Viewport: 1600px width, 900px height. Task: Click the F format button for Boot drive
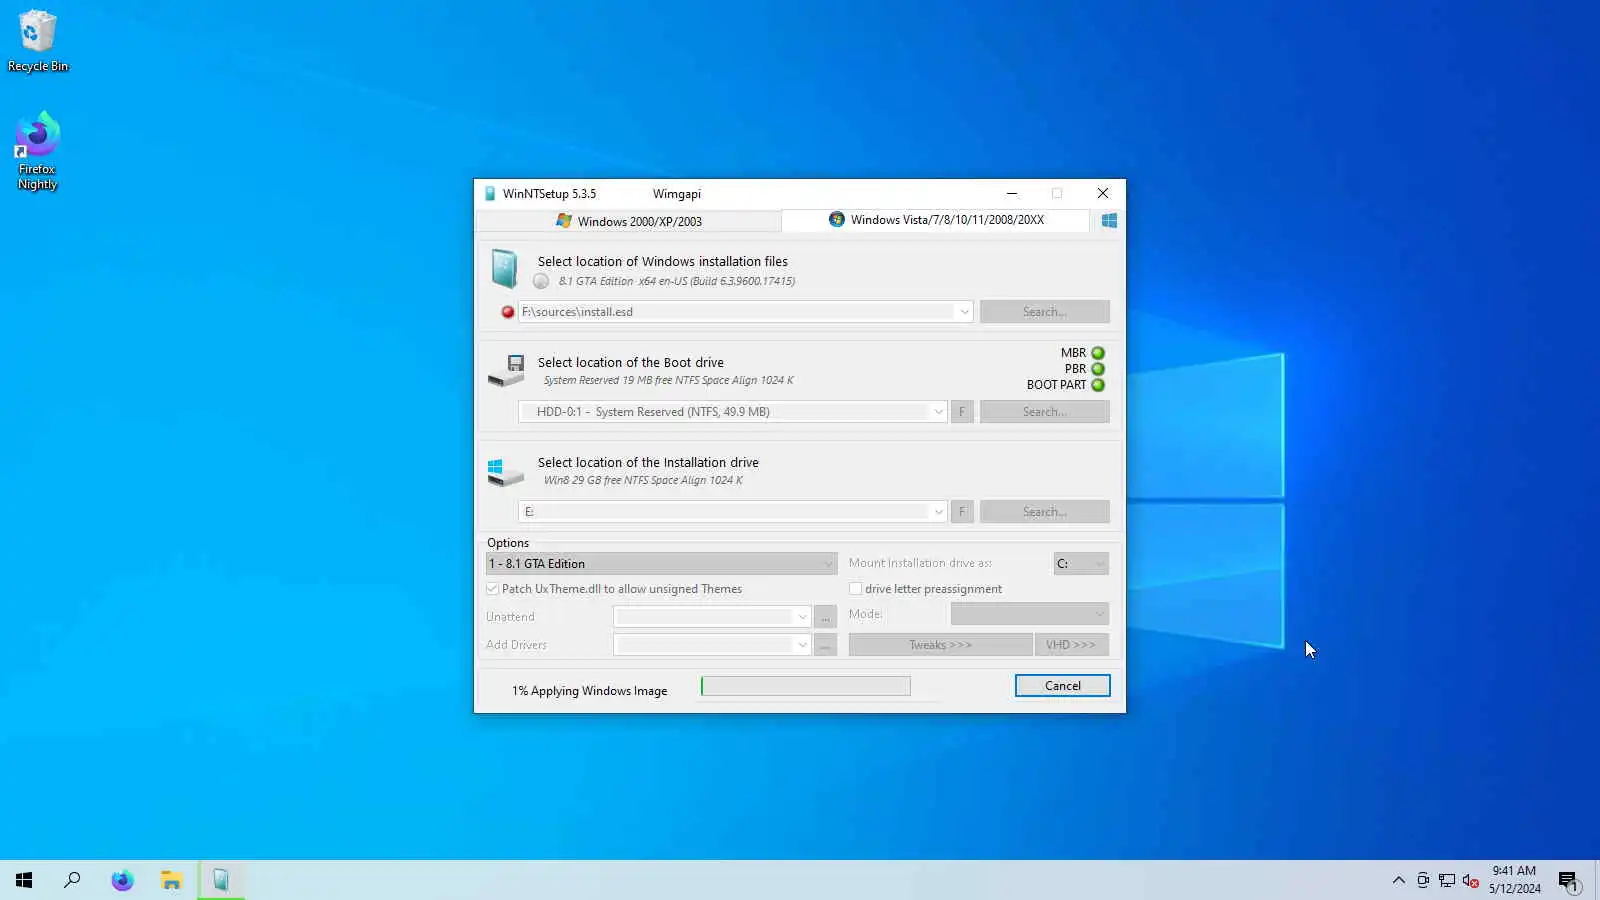(x=962, y=412)
